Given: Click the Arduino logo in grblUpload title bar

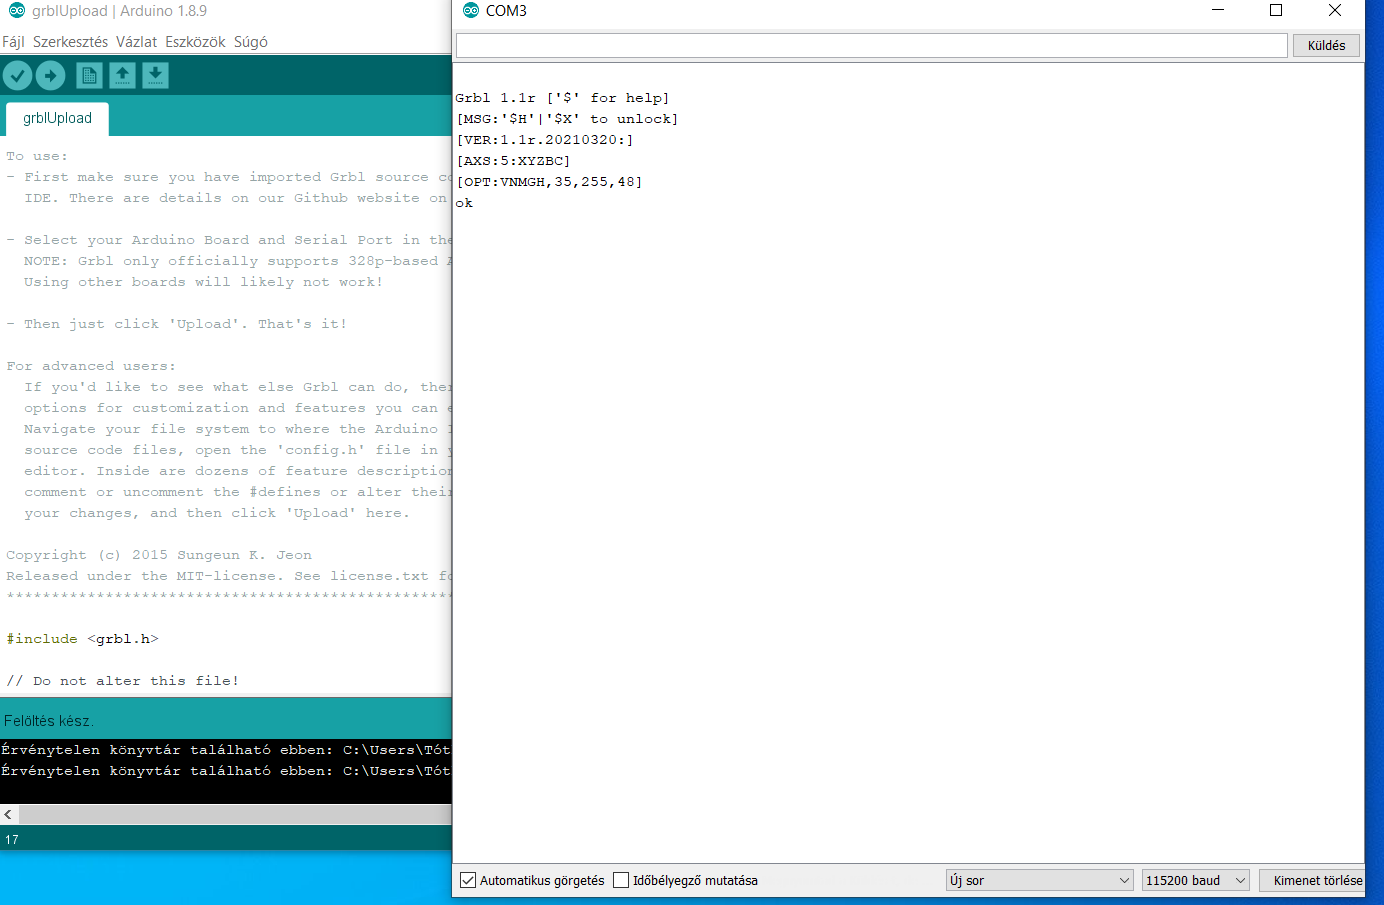Looking at the screenshot, I should pos(17,11).
